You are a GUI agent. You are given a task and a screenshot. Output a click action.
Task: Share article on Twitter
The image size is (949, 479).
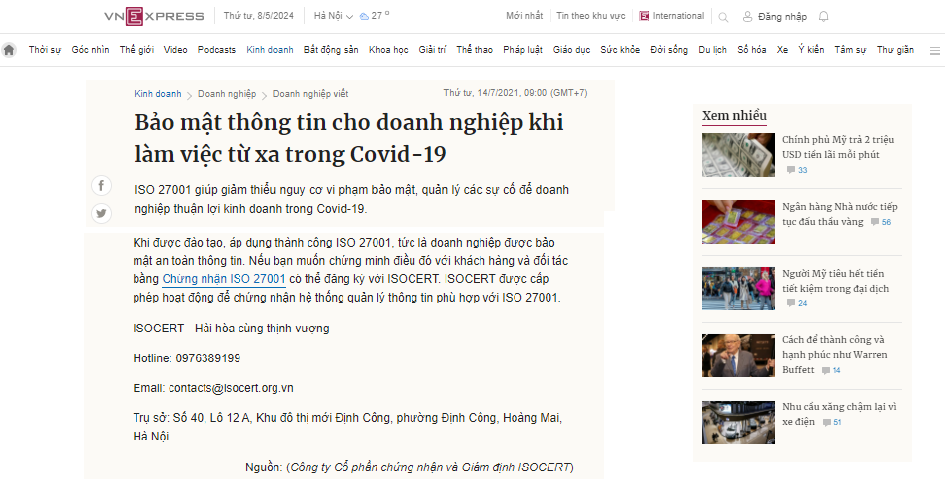click(x=101, y=213)
